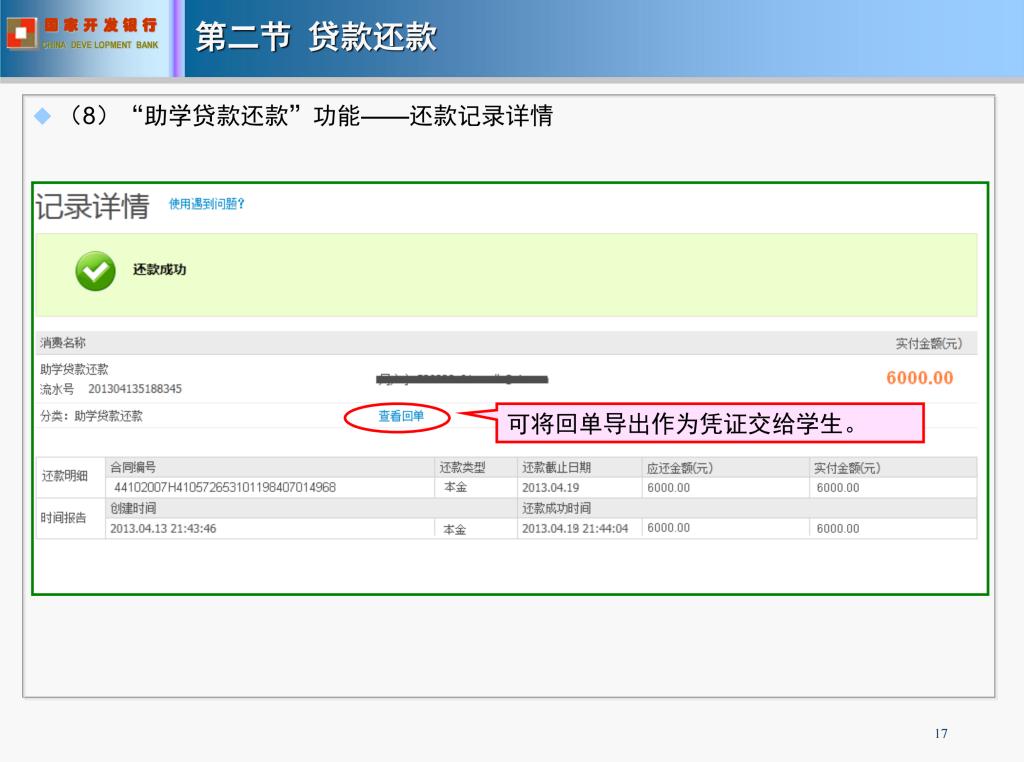Select creation time 2013.04.13 21:43:46
Screen dimensions: 1024x762
163,528
